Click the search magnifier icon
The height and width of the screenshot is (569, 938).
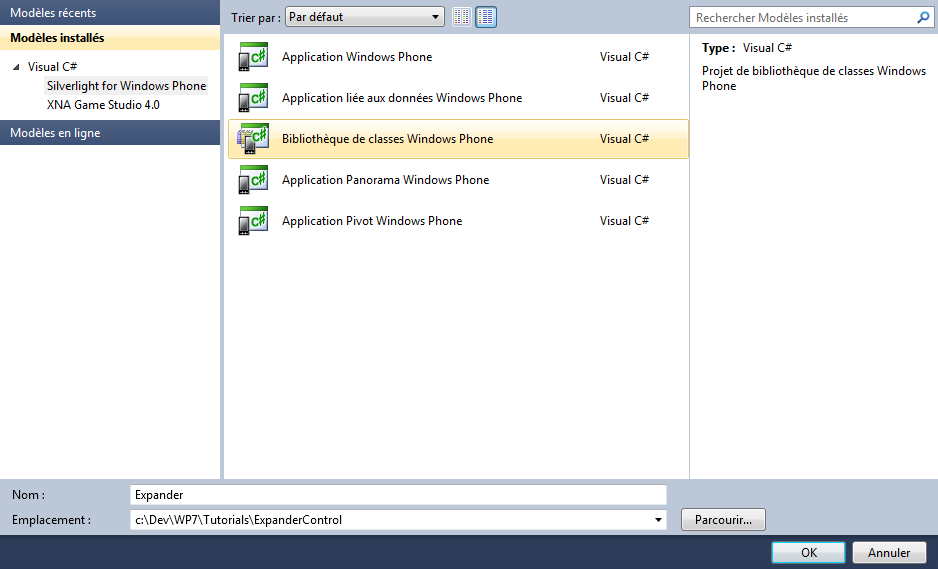click(x=923, y=18)
